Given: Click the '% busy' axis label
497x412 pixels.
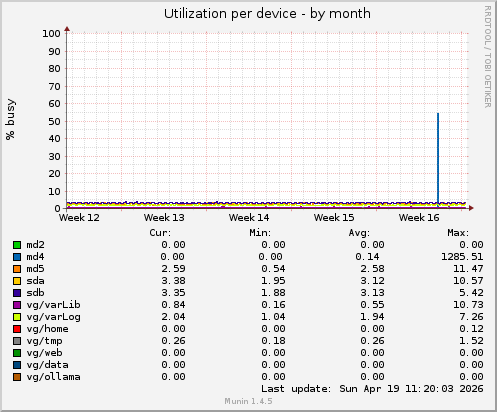Looking at the screenshot, I should 10,119.
